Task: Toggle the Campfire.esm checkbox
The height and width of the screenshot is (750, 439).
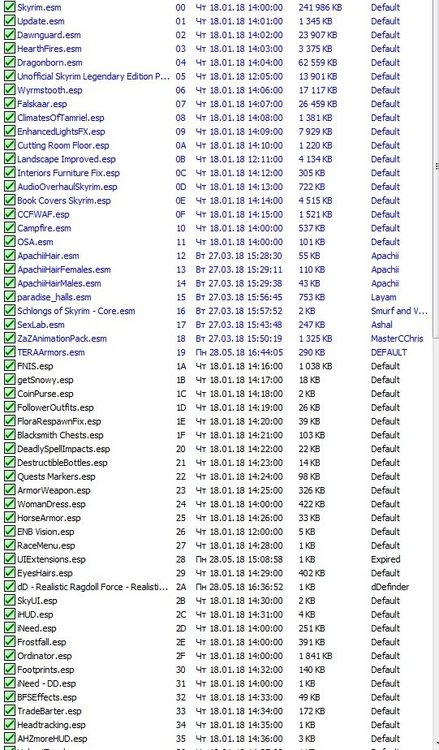Action: (x=9, y=228)
